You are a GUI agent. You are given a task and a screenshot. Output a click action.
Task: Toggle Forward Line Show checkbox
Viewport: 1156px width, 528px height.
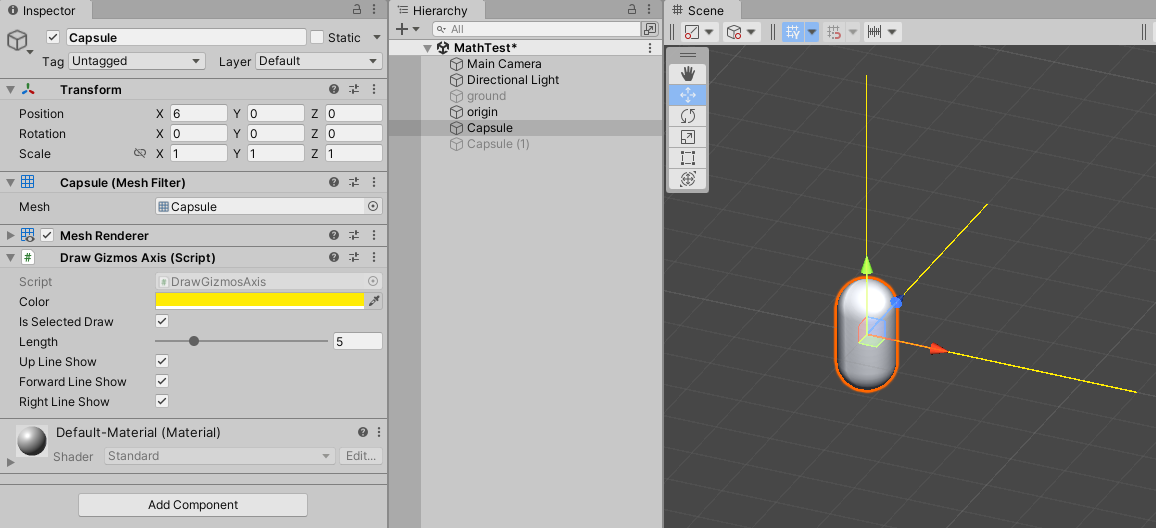pos(162,381)
